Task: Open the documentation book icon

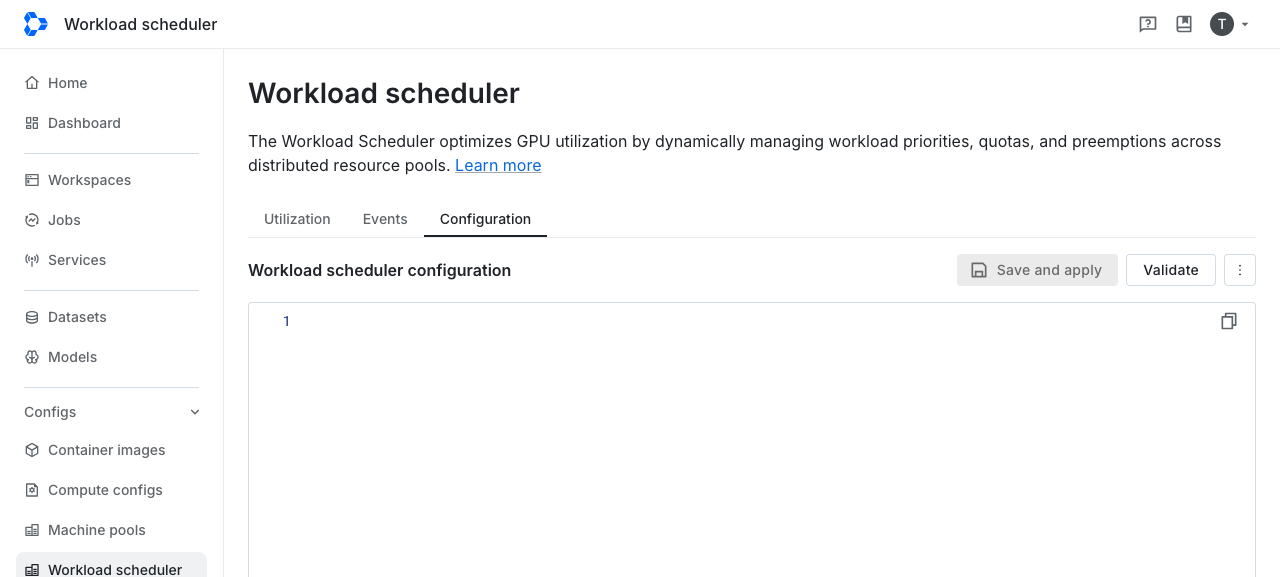Action: (x=1184, y=24)
